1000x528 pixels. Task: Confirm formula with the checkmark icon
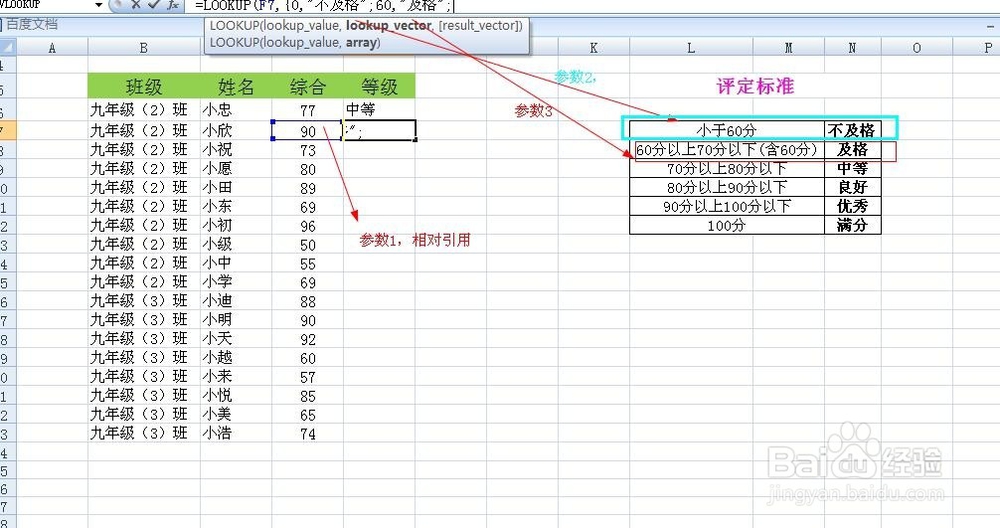(154, 5)
